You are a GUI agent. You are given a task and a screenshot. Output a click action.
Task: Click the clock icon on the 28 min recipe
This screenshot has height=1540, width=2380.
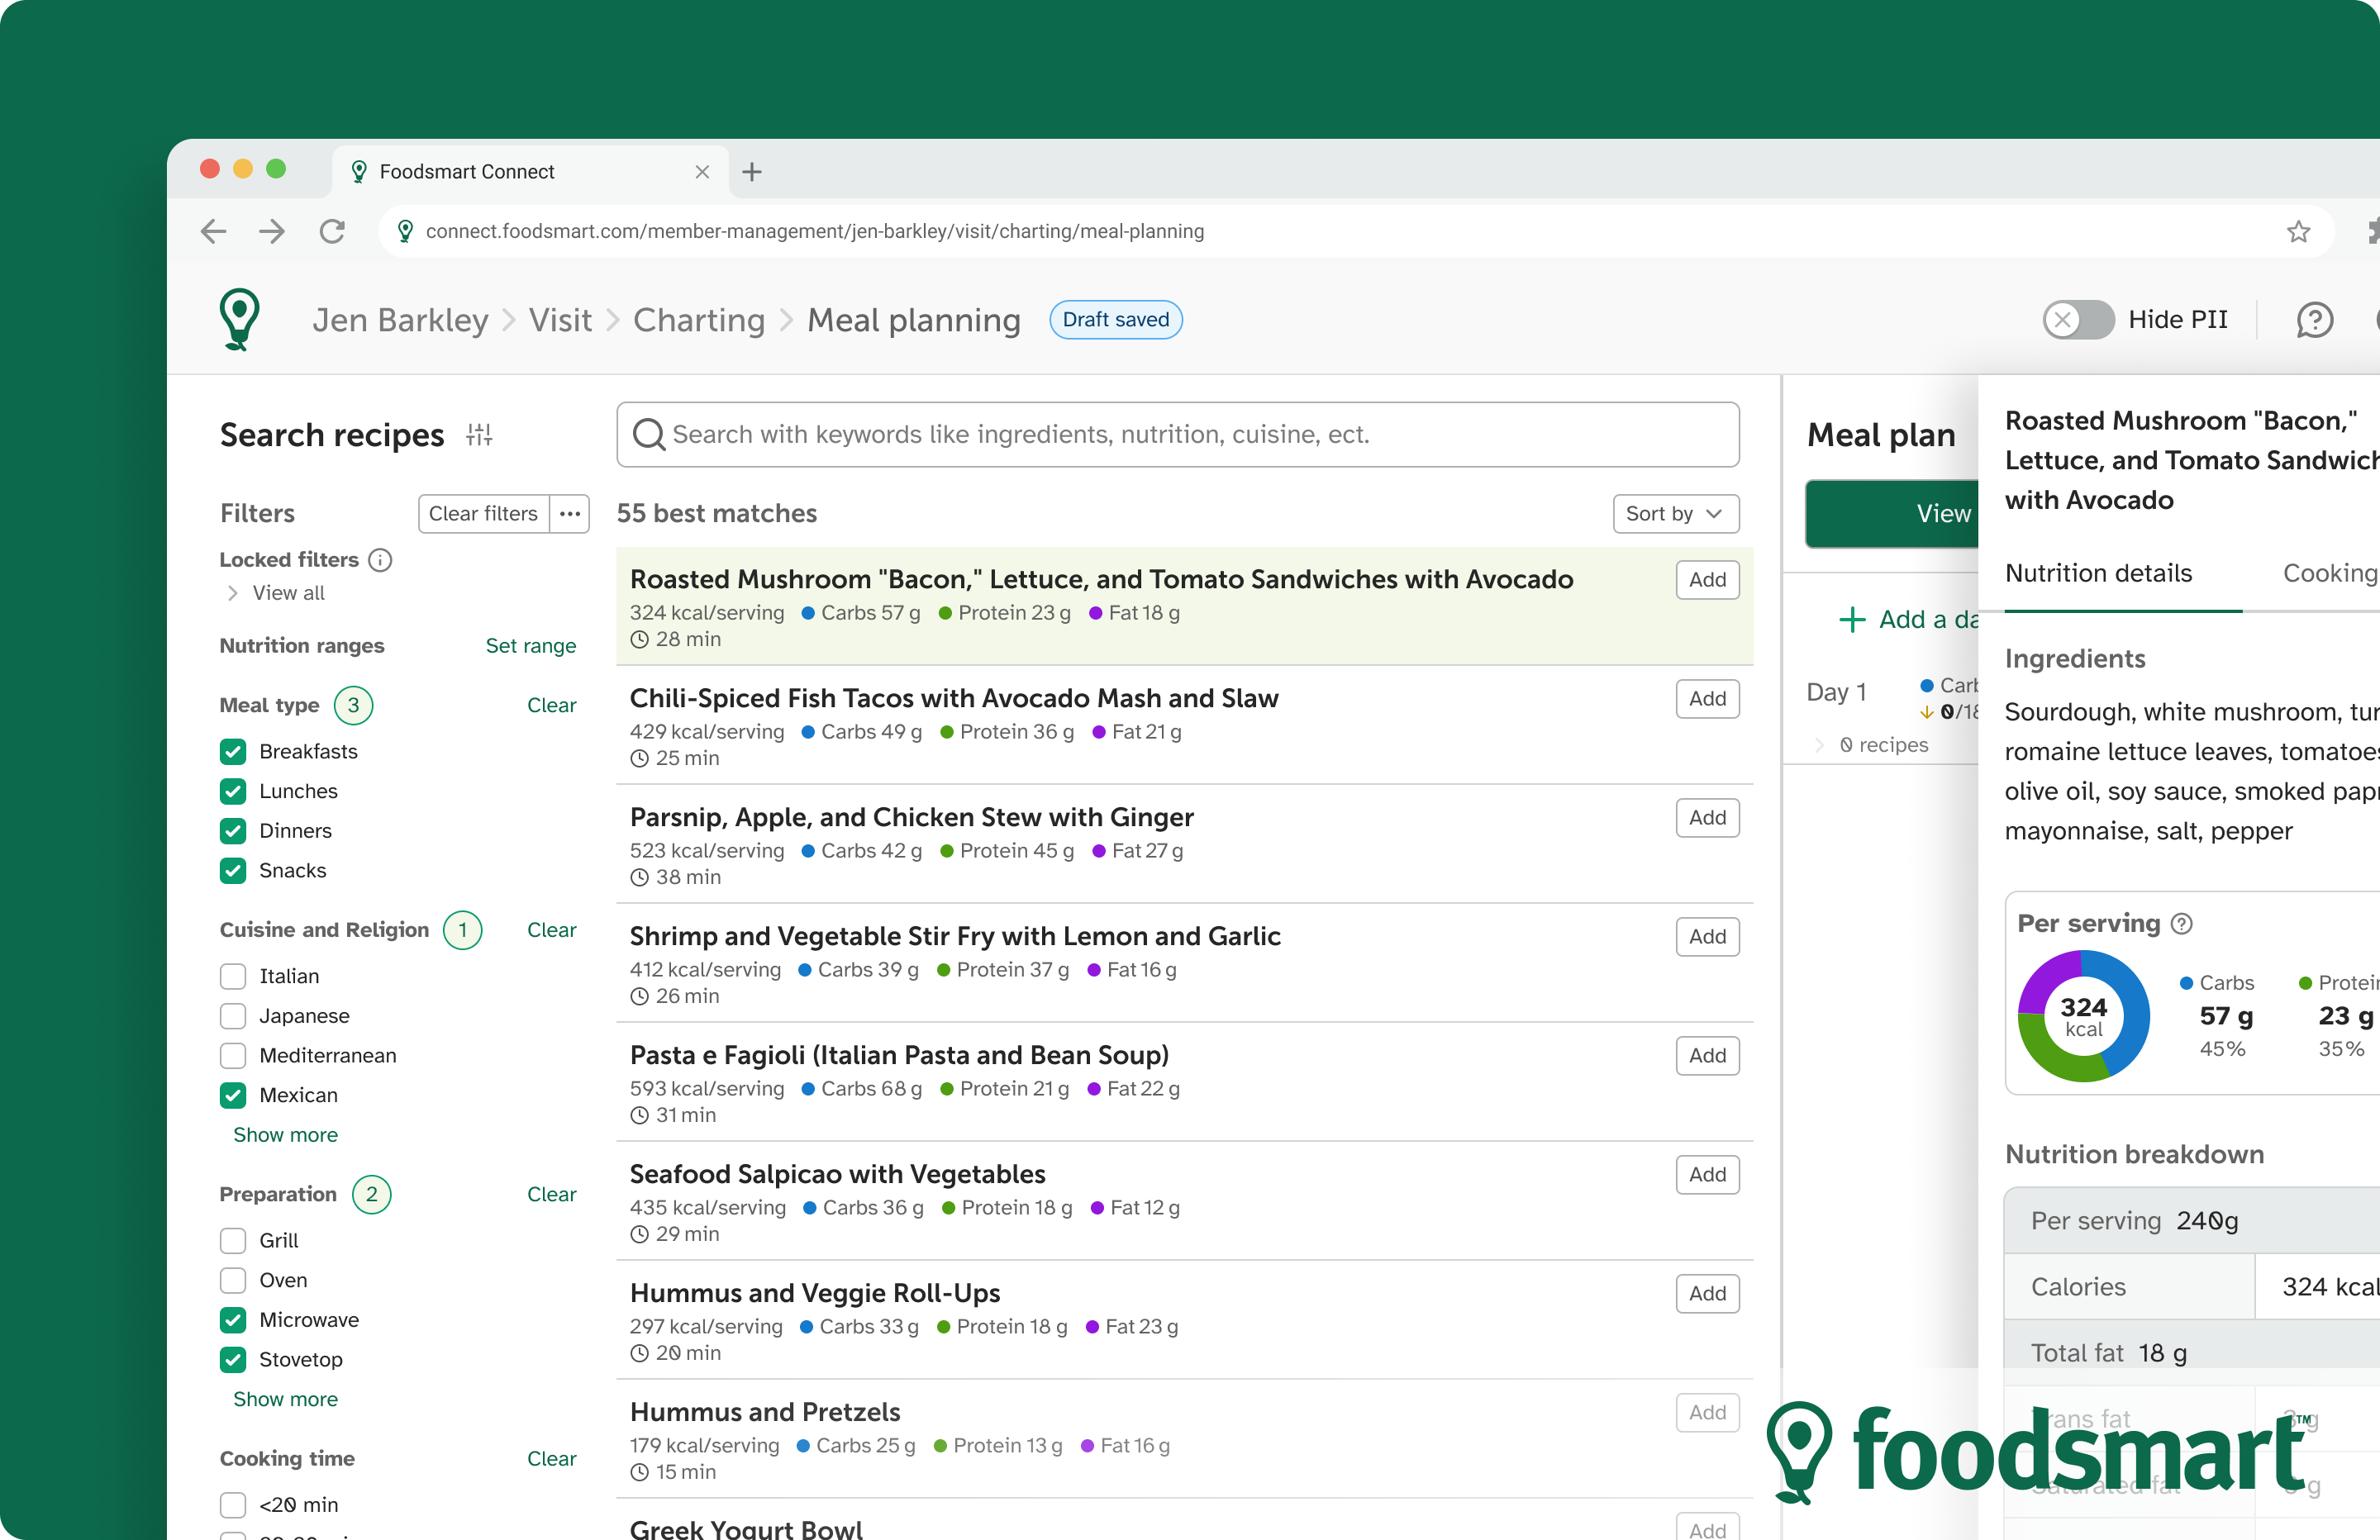(x=640, y=640)
